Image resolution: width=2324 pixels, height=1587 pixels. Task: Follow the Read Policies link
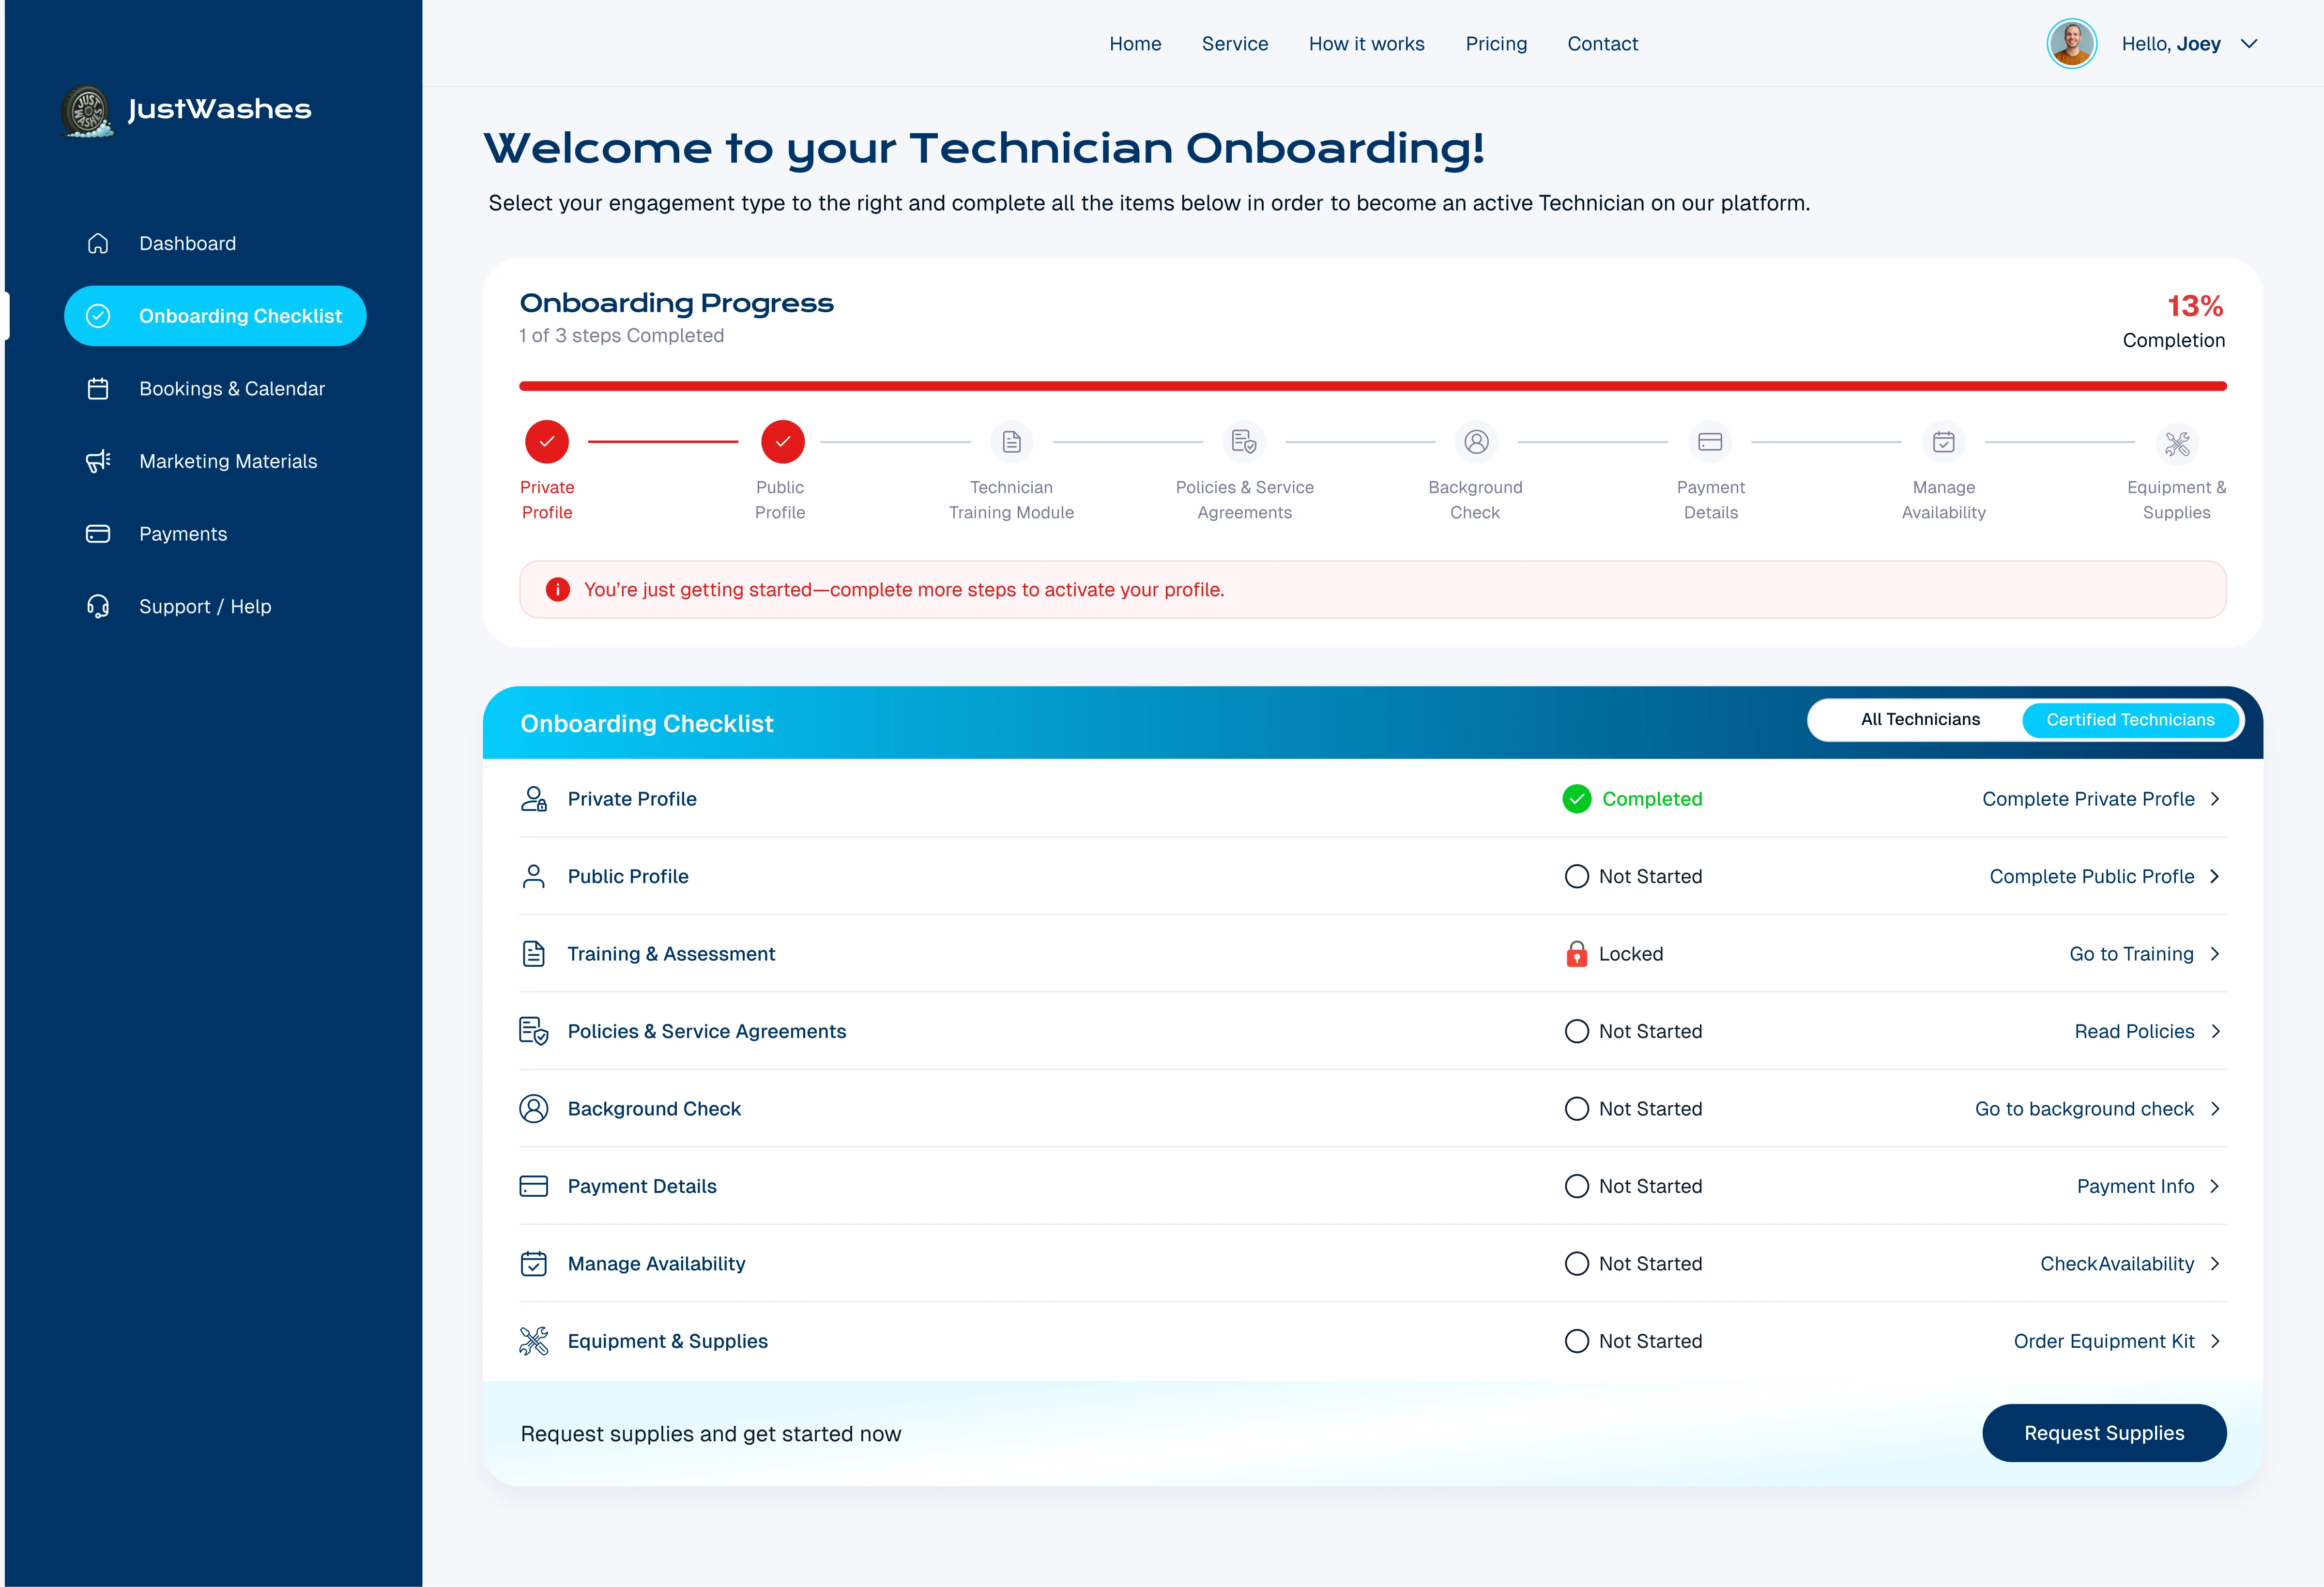(2134, 1031)
